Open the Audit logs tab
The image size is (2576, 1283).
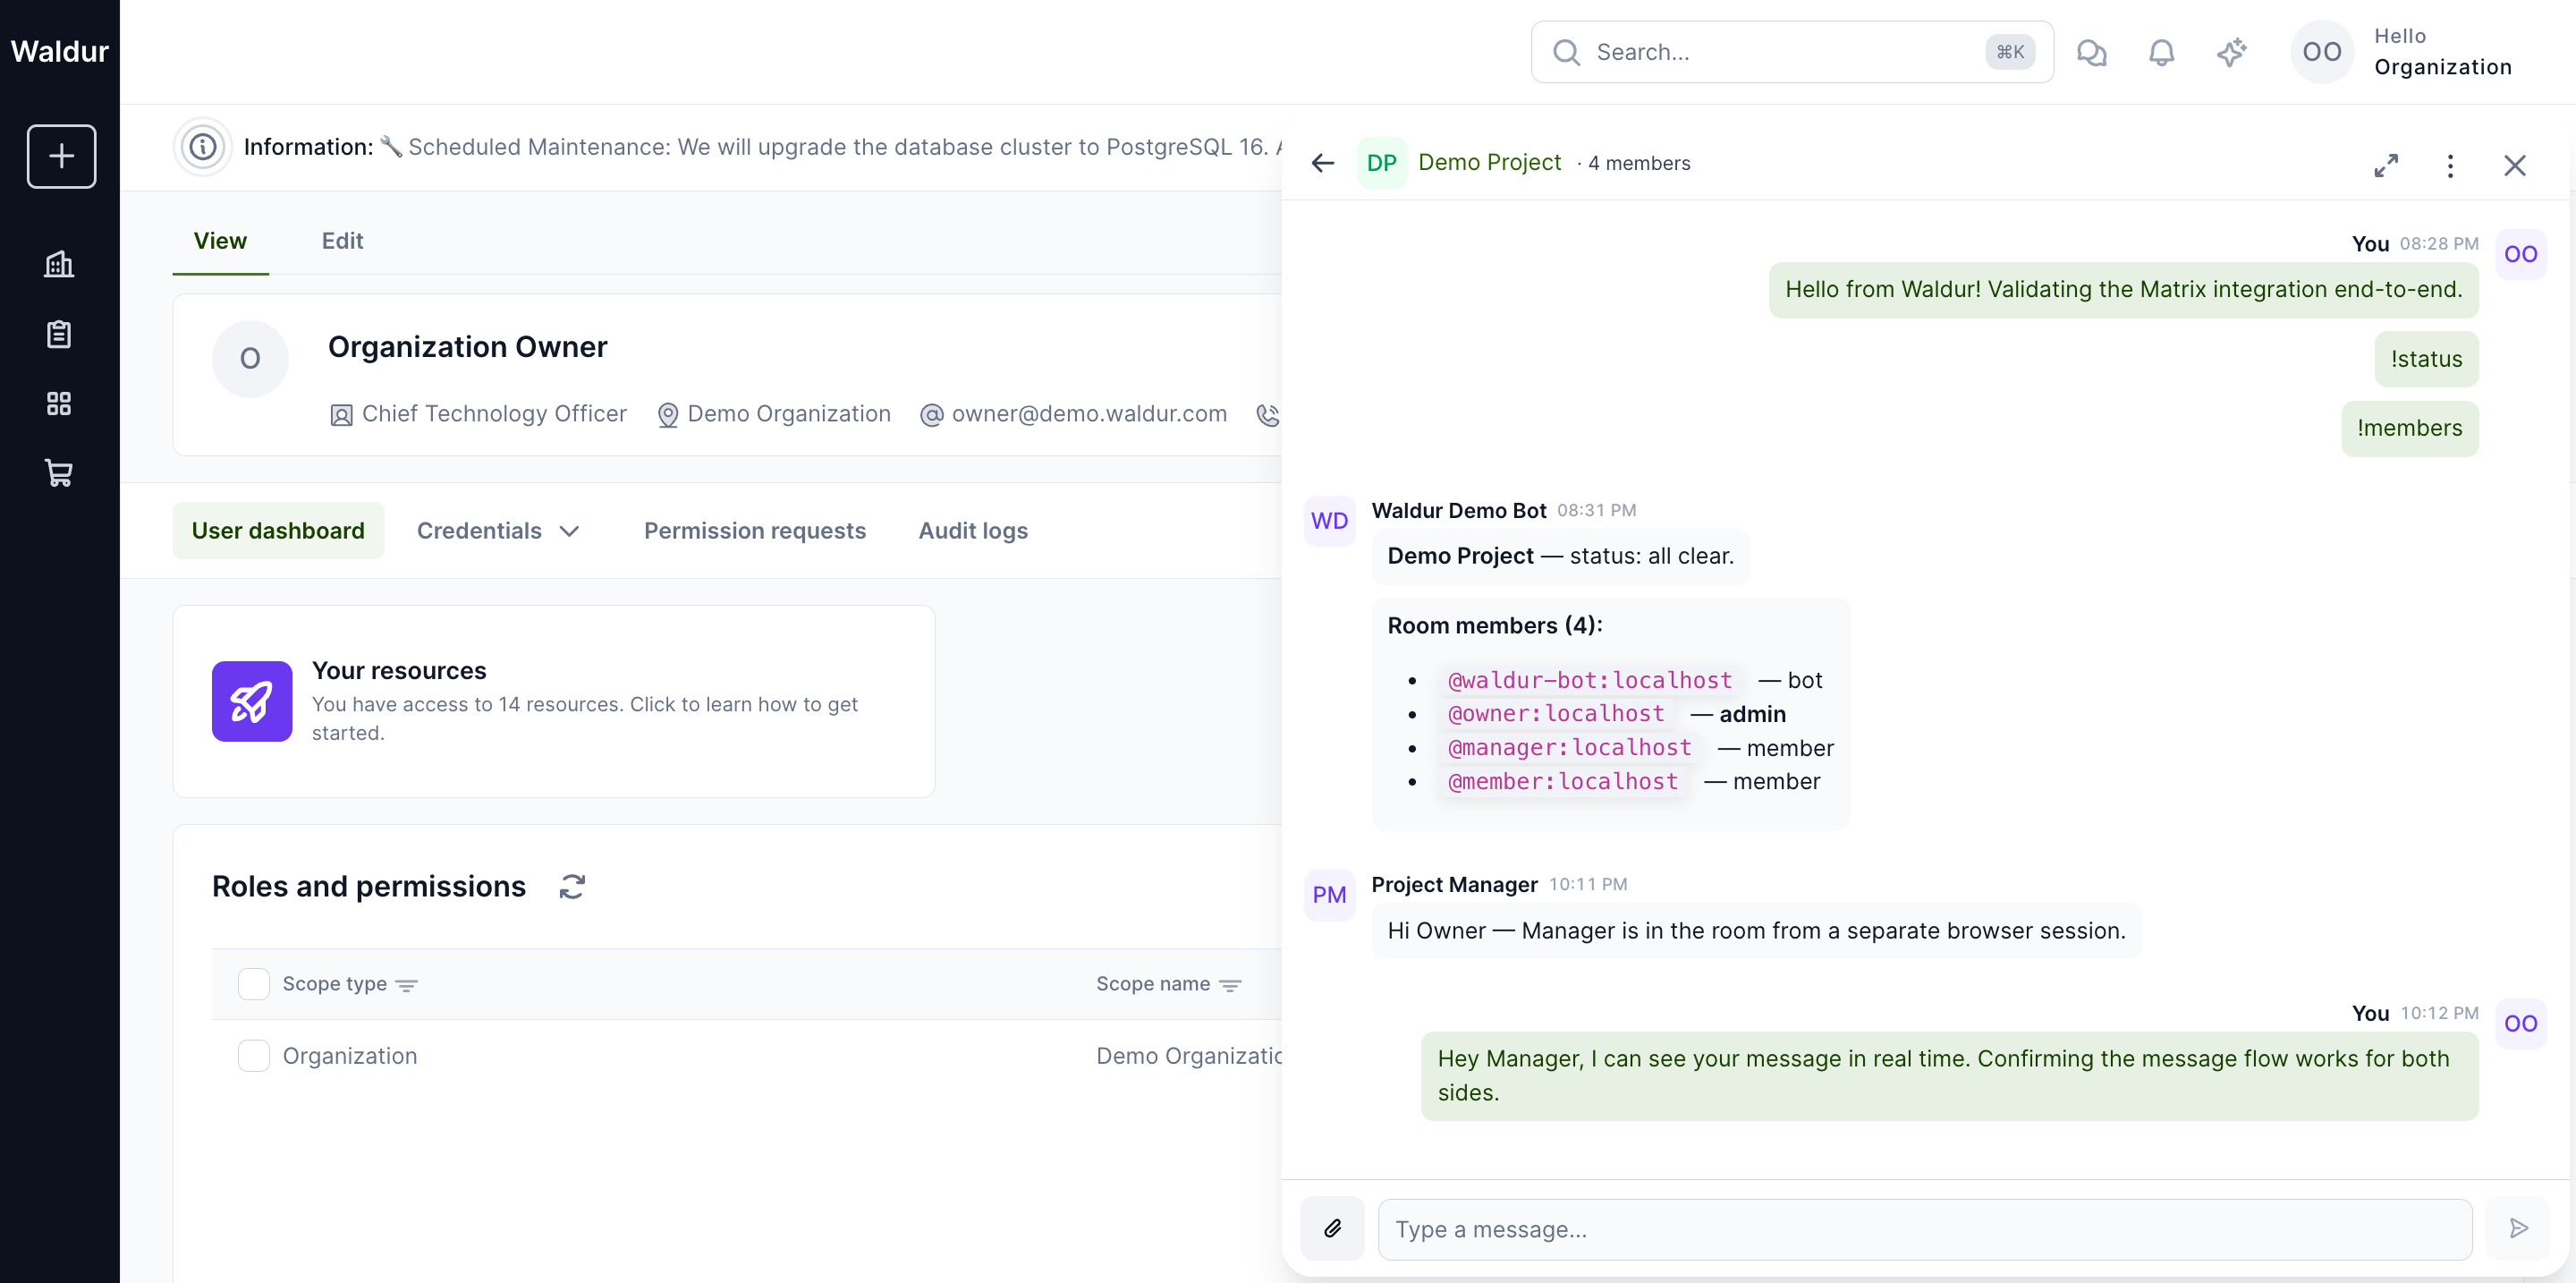pos(973,531)
